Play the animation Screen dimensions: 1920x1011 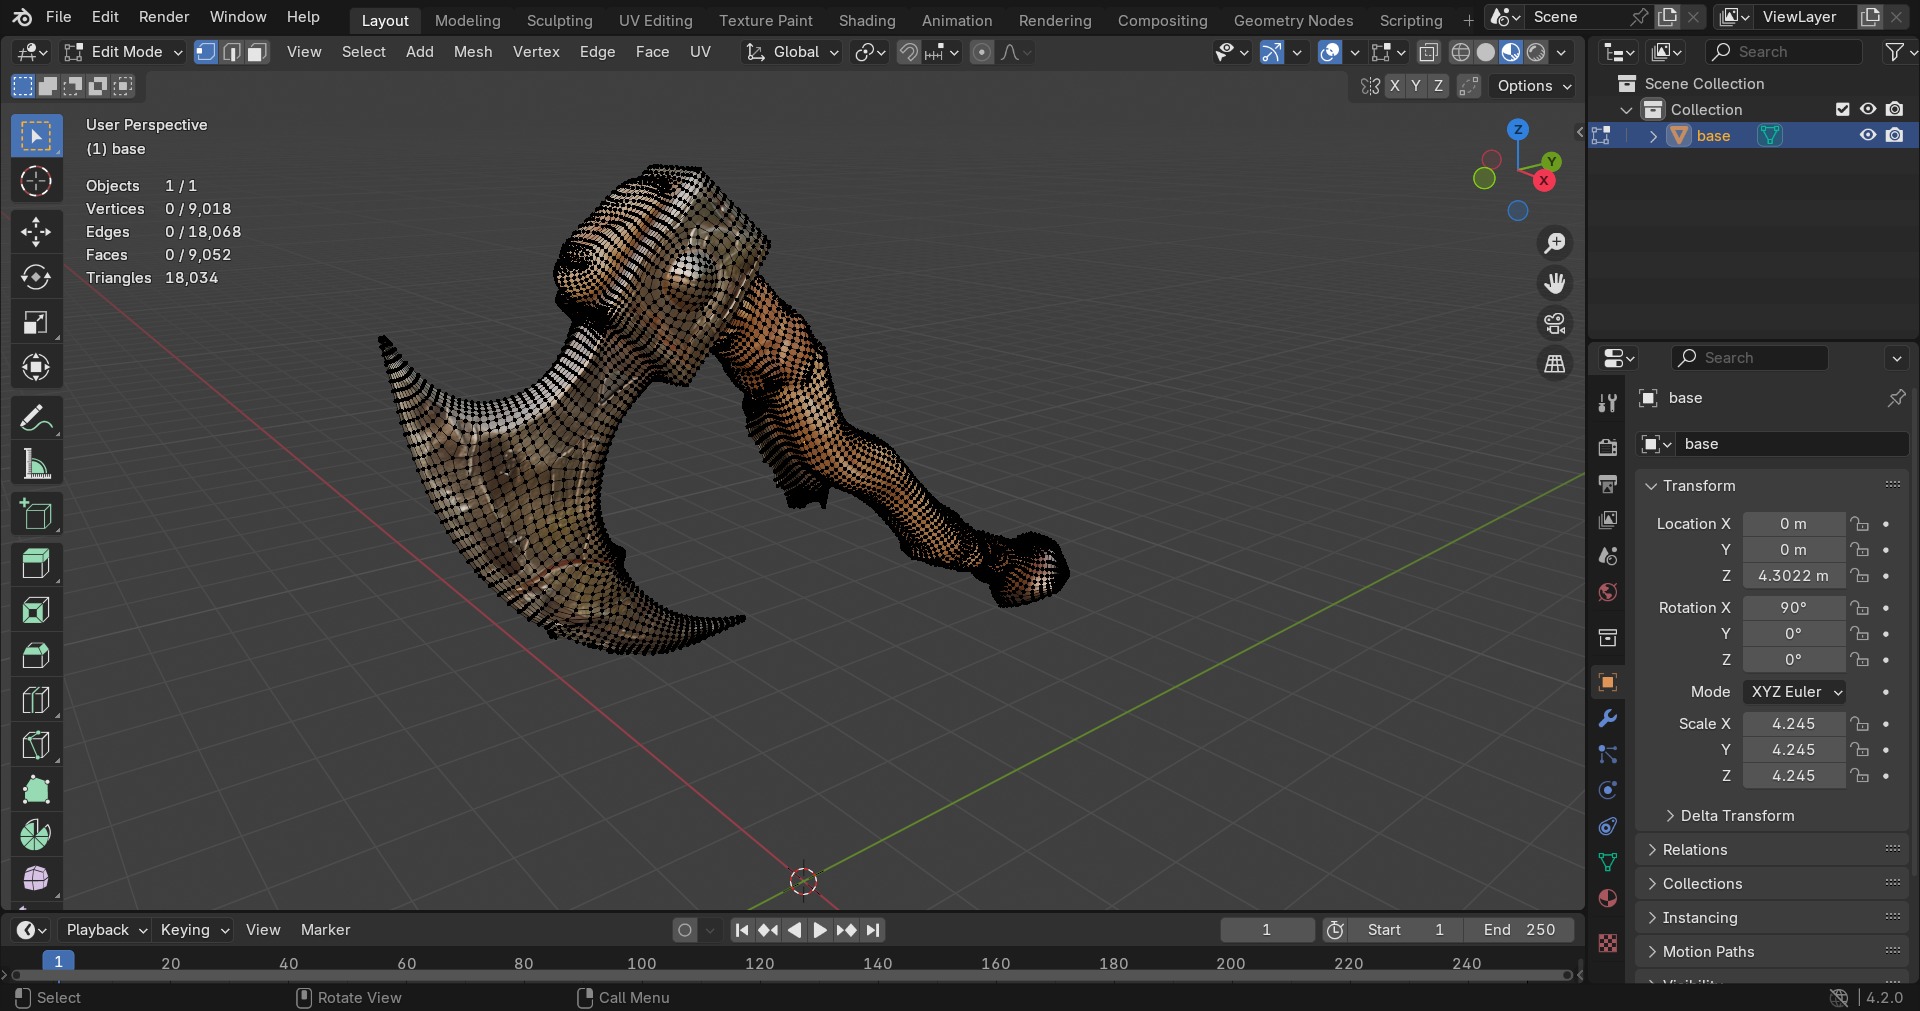tap(820, 930)
